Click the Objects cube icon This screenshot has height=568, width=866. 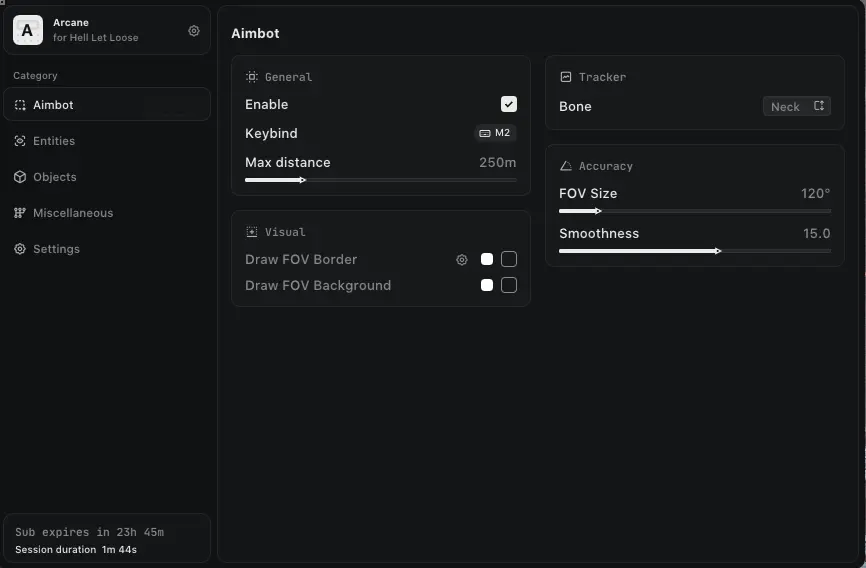[x=20, y=177]
